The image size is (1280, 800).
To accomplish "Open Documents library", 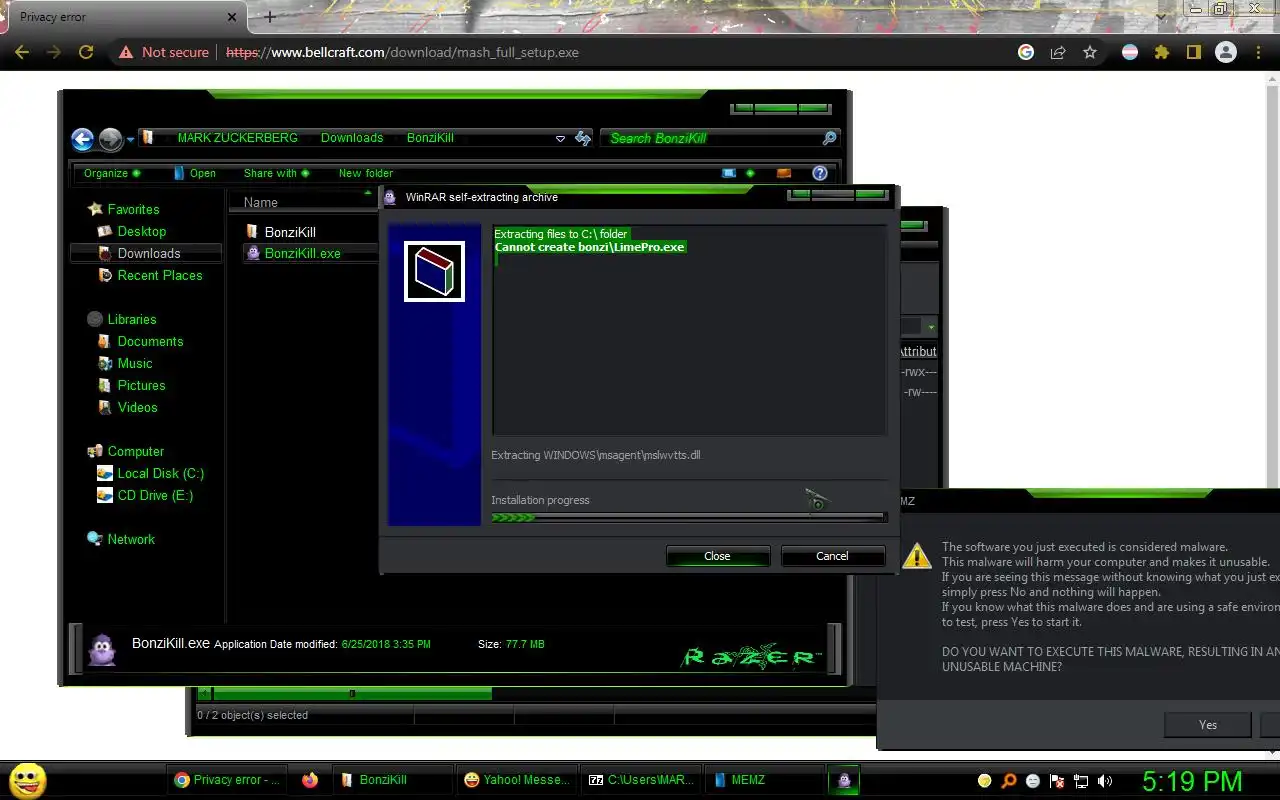I will tap(140, 341).
